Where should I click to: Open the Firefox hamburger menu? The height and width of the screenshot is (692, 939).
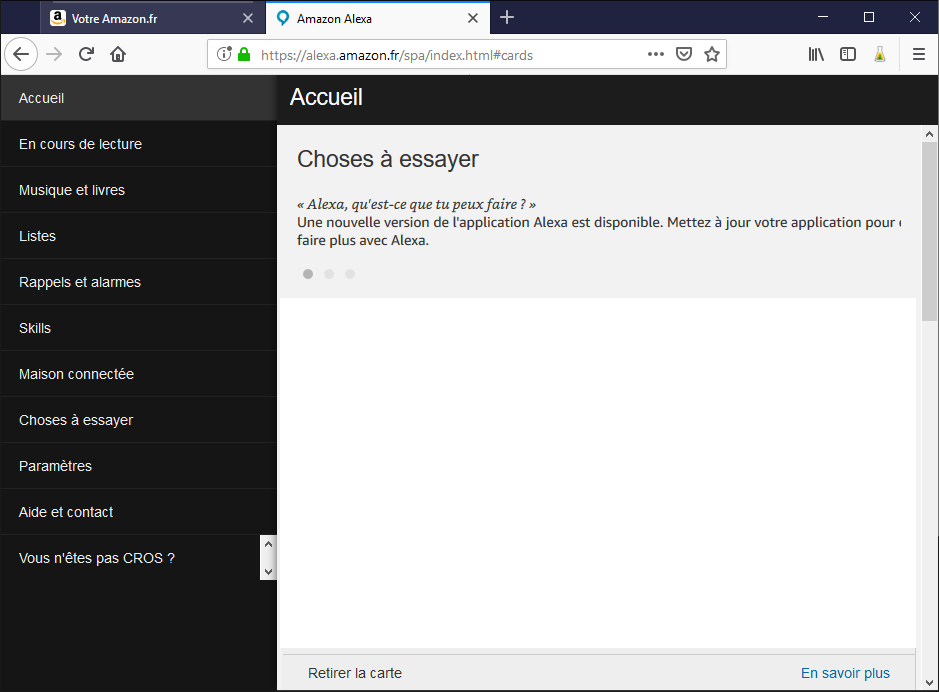click(x=919, y=54)
